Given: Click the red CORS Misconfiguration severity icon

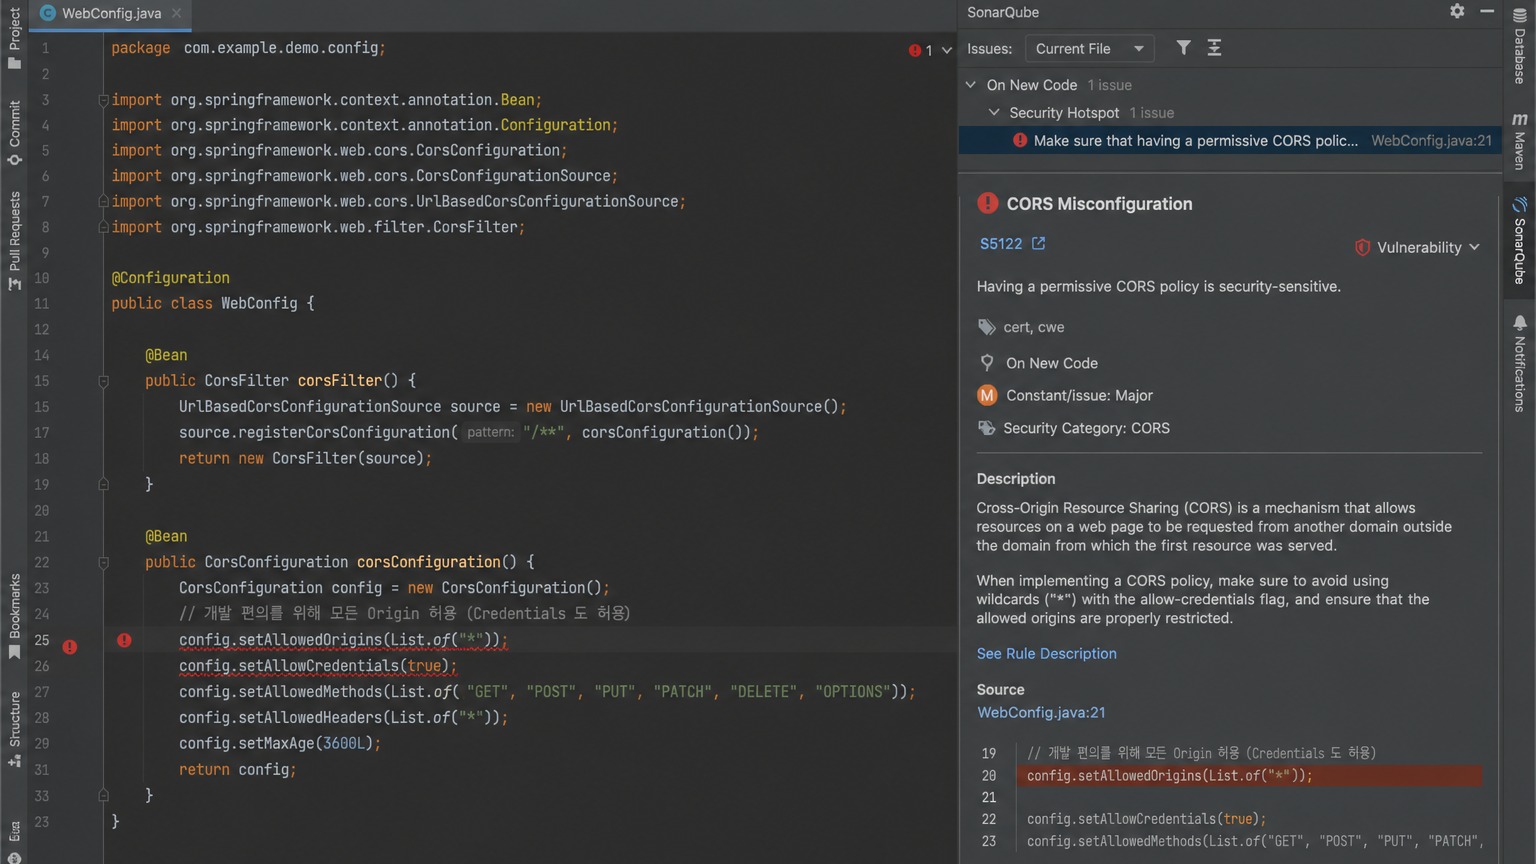Looking at the screenshot, I should (987, 203).
